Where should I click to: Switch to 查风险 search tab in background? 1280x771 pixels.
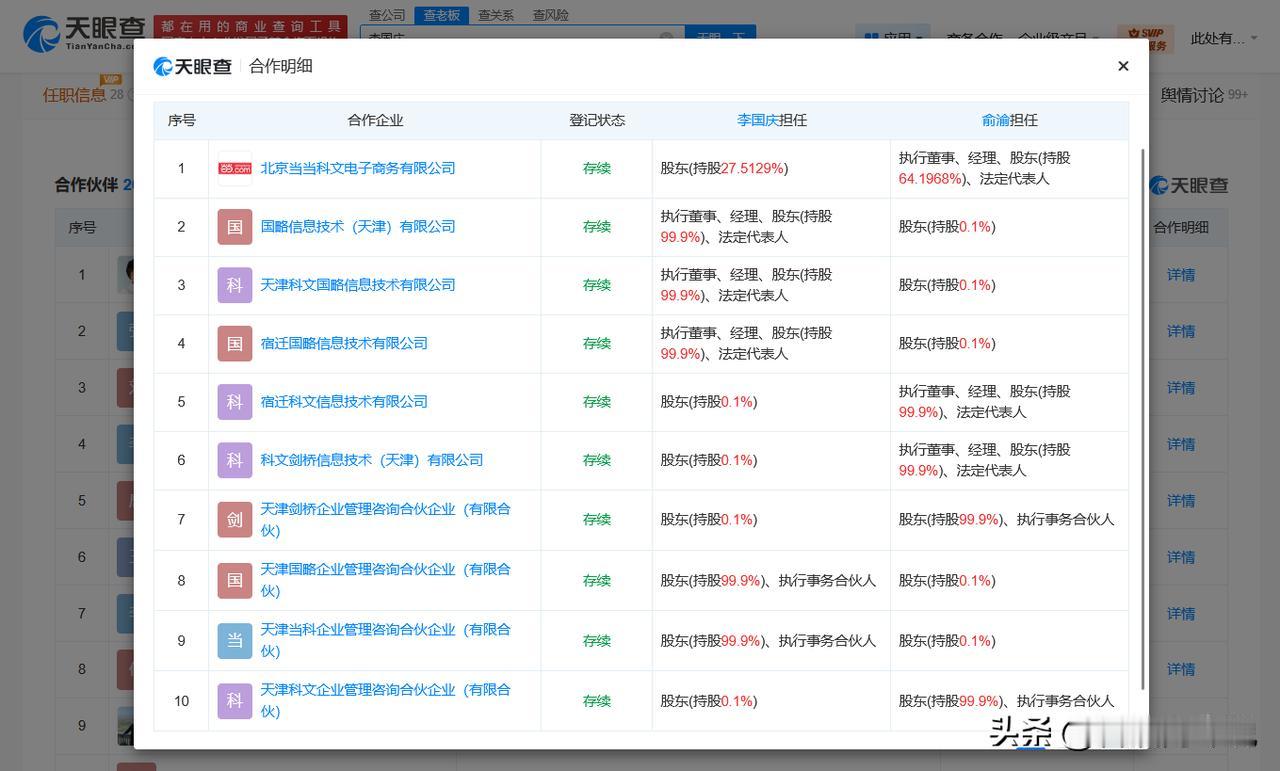(x=550, y=15)
